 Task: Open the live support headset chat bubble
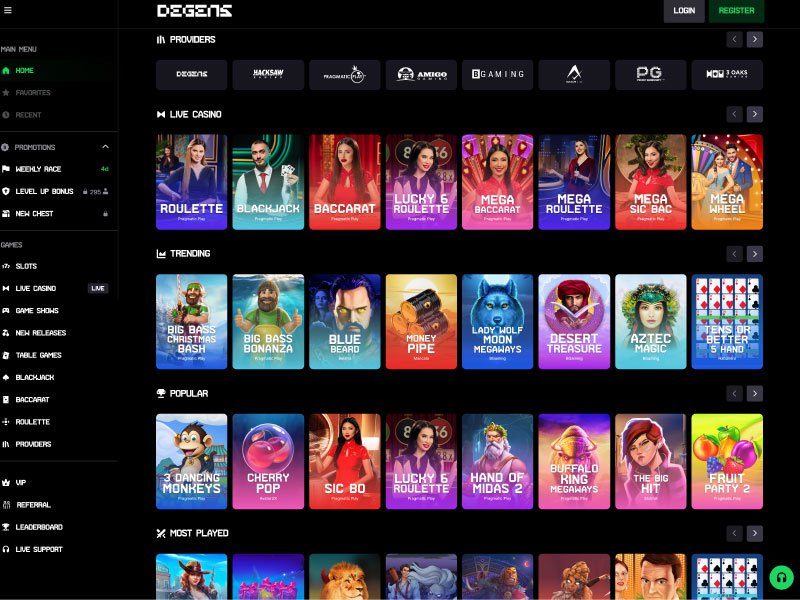point(781,578)
